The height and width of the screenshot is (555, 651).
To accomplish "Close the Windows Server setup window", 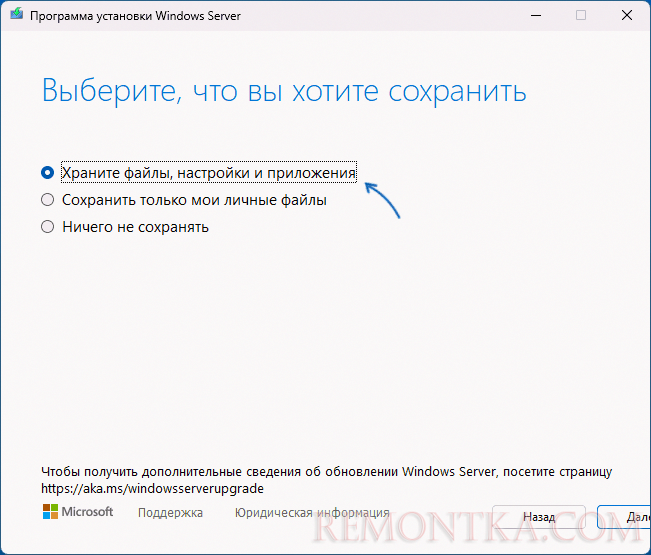I will [627, 16].
